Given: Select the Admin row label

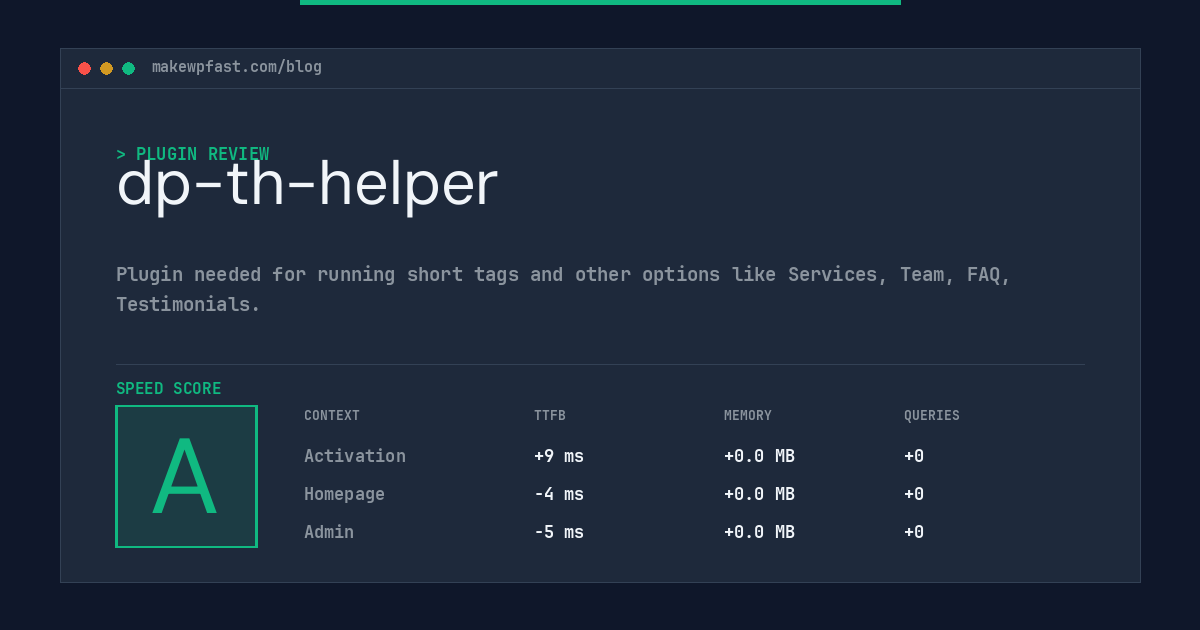Looking at the screenshot, I should coord(329,532).
